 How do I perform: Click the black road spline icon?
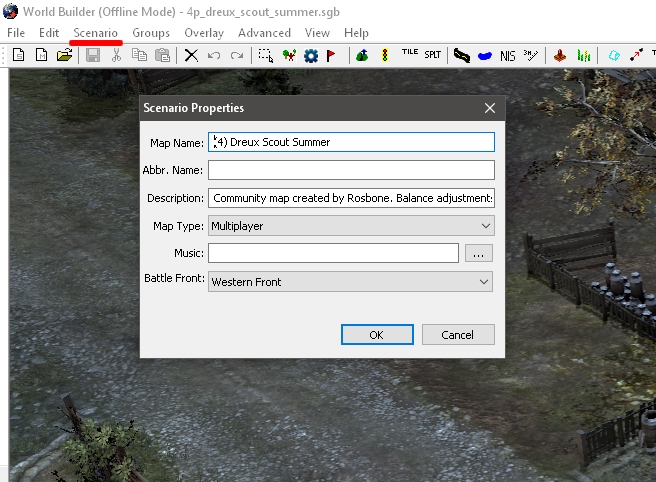click(462, 55)
